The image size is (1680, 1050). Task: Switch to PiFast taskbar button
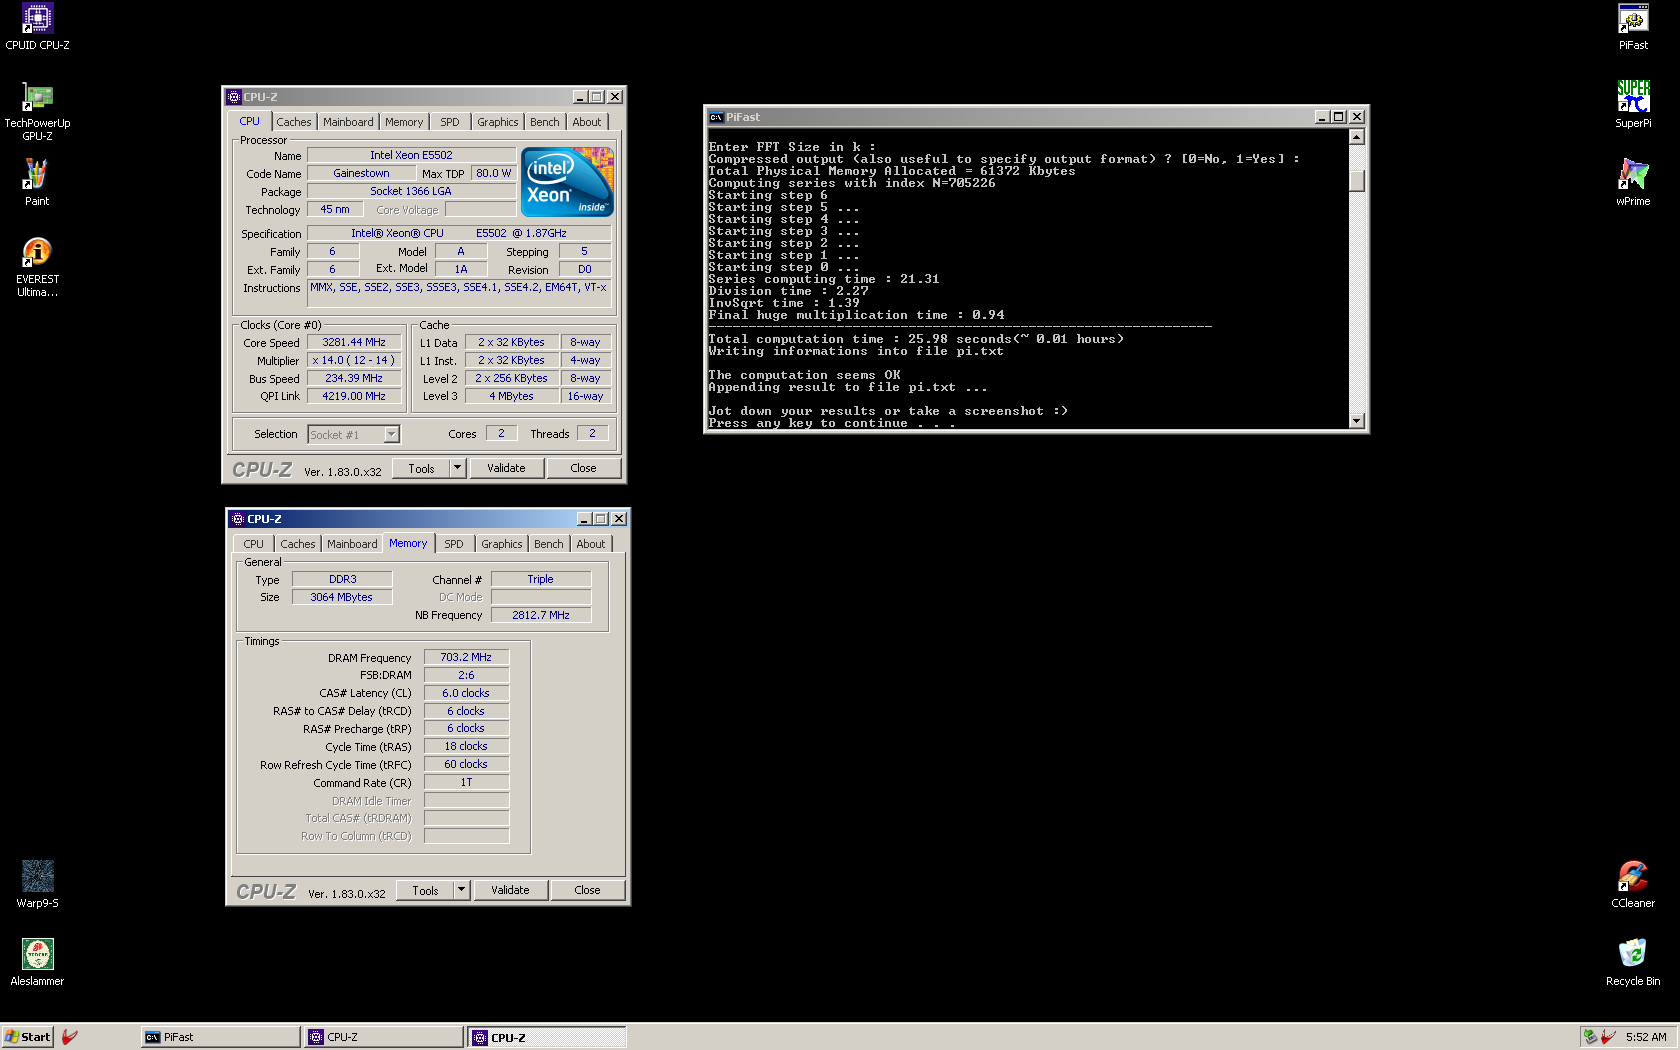(x=221, y=1037)
